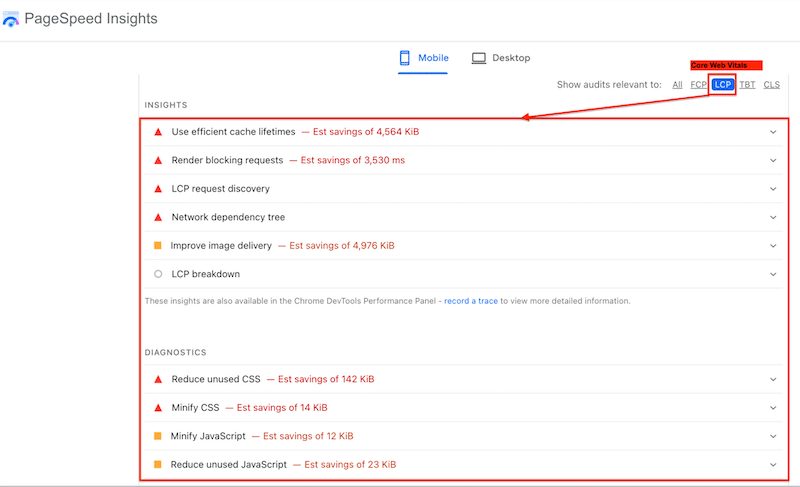
Task: Expand Improve image delivery chevron
Action: (x=773, y=246)
